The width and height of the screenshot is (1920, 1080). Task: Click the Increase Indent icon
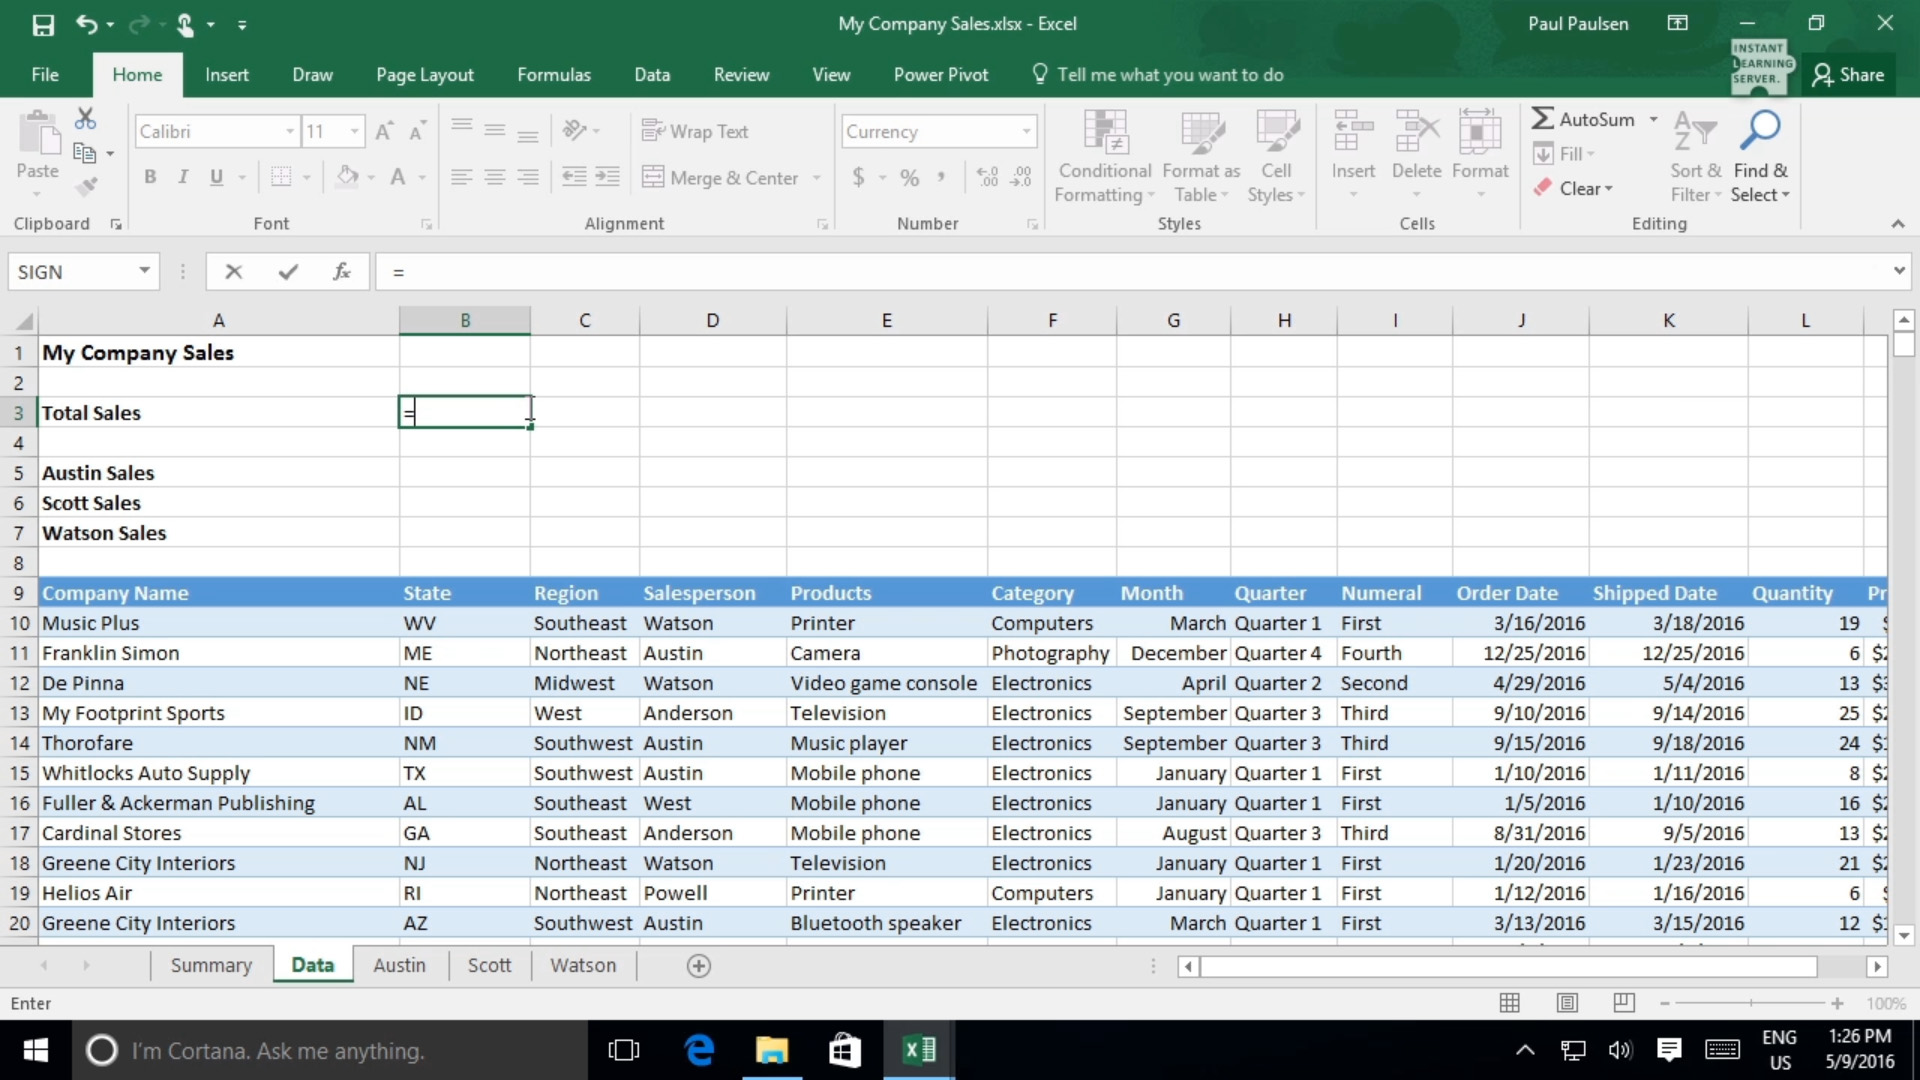pyautogui.click(x=607, y=177)
